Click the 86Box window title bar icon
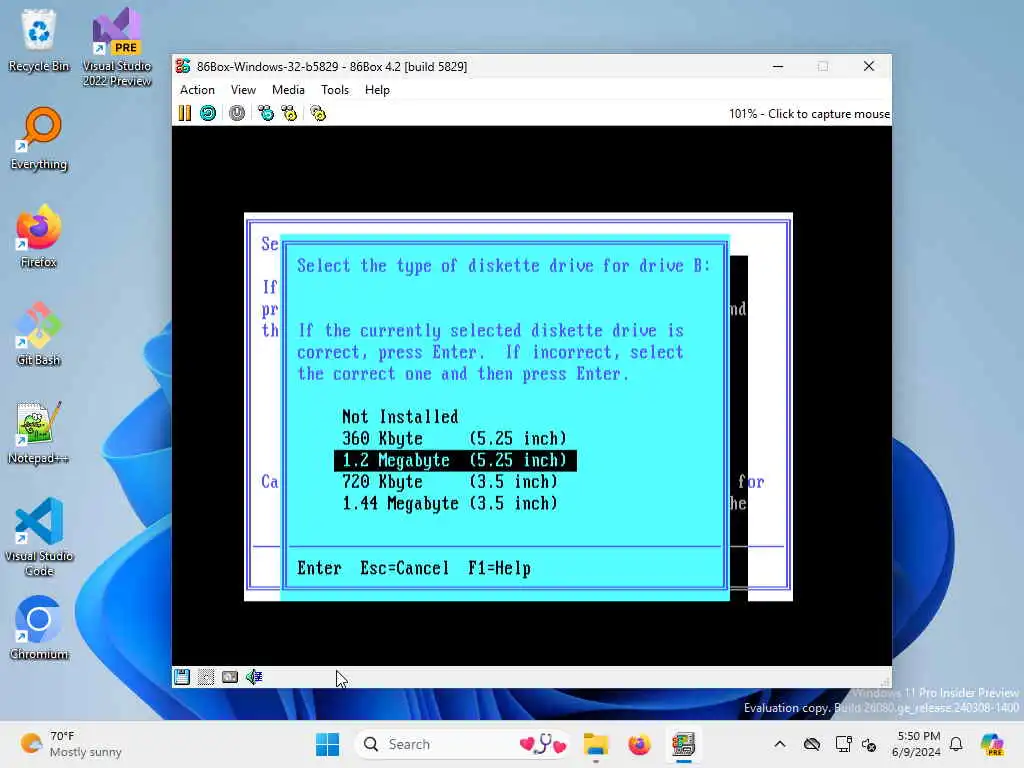The width and height of the screenshot is (1024, 768). point(183,66)
